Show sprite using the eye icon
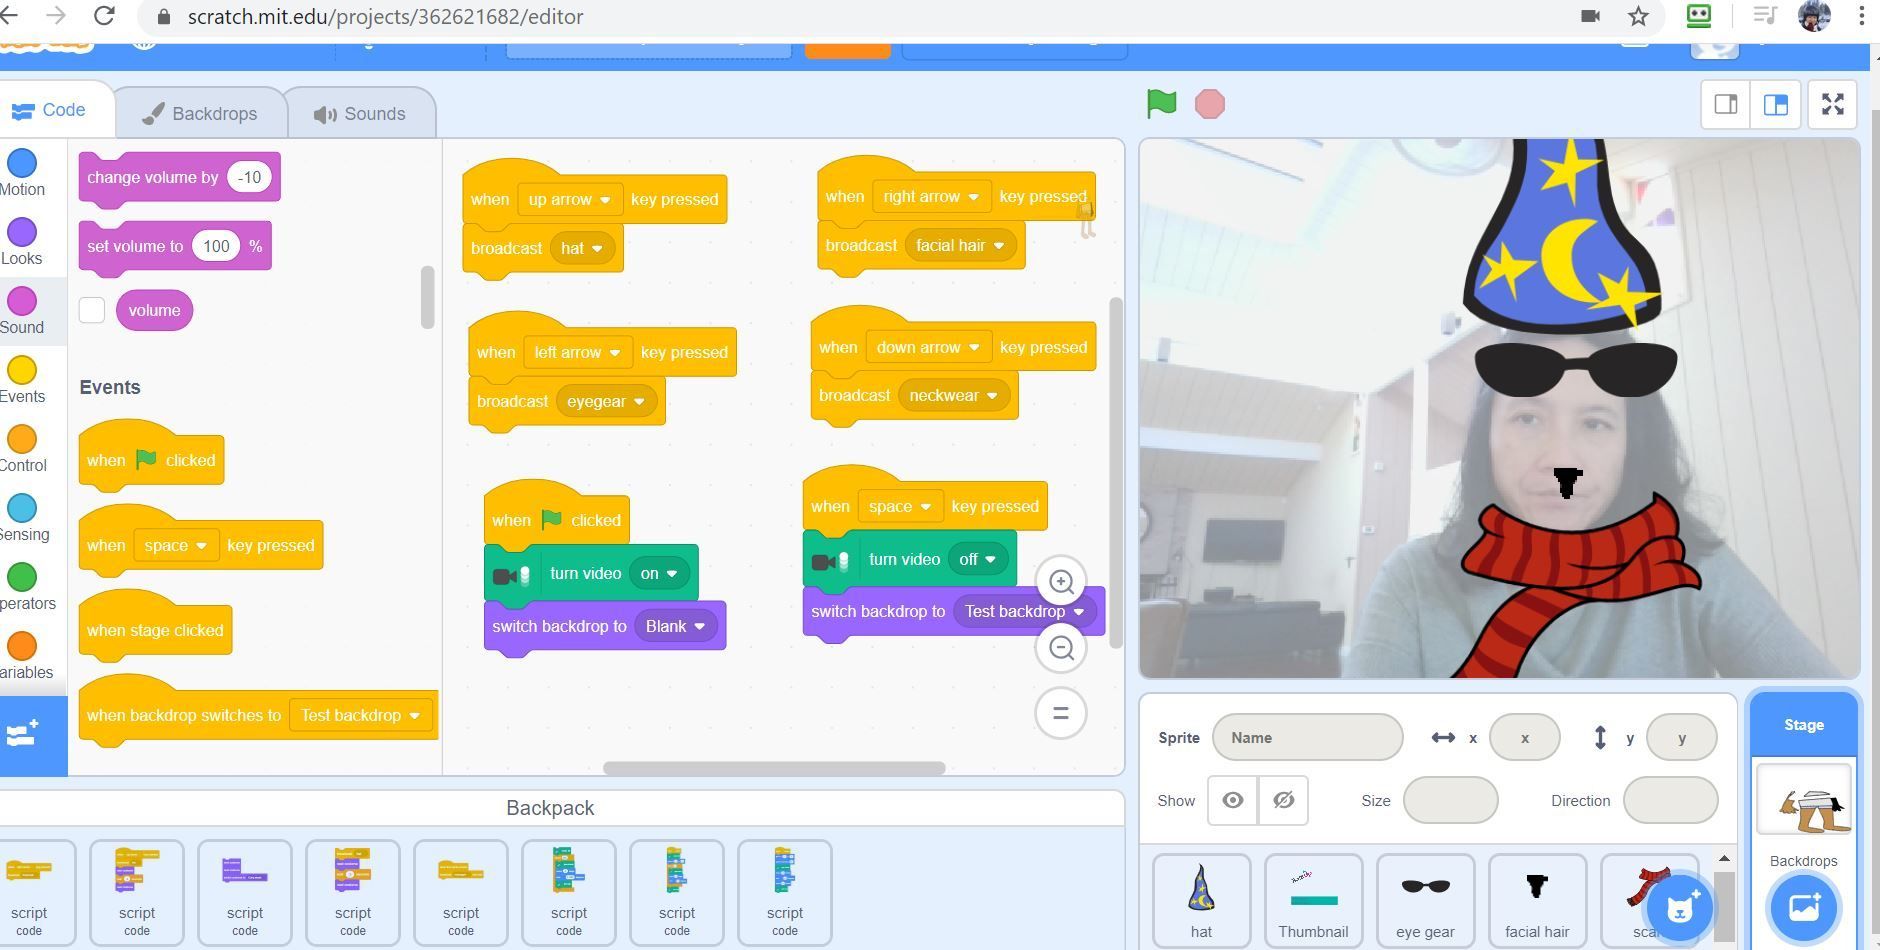 pos(1233,800)
